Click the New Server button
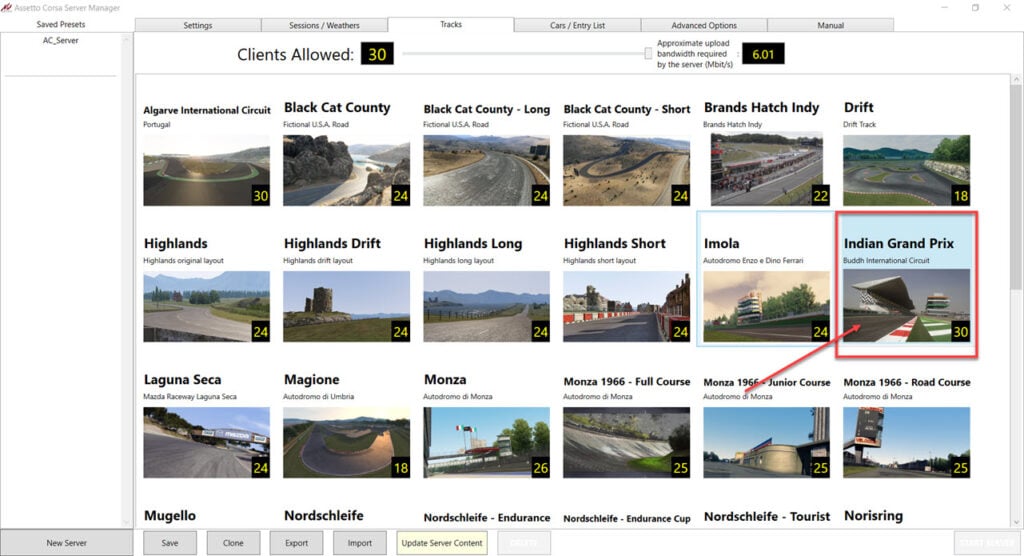1024x556 pixels. (x=67, y=543)
